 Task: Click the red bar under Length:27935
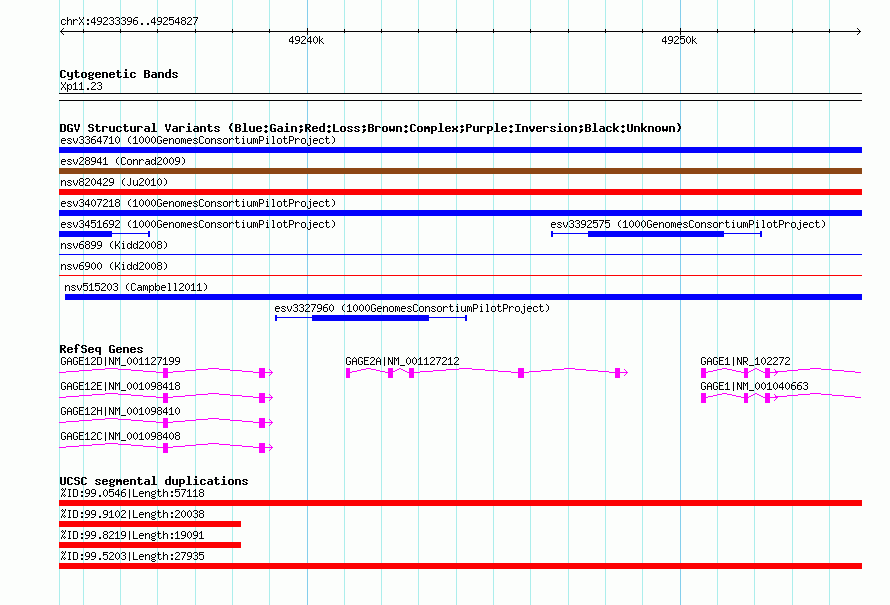pyautogui.click(x=460, y=566)
